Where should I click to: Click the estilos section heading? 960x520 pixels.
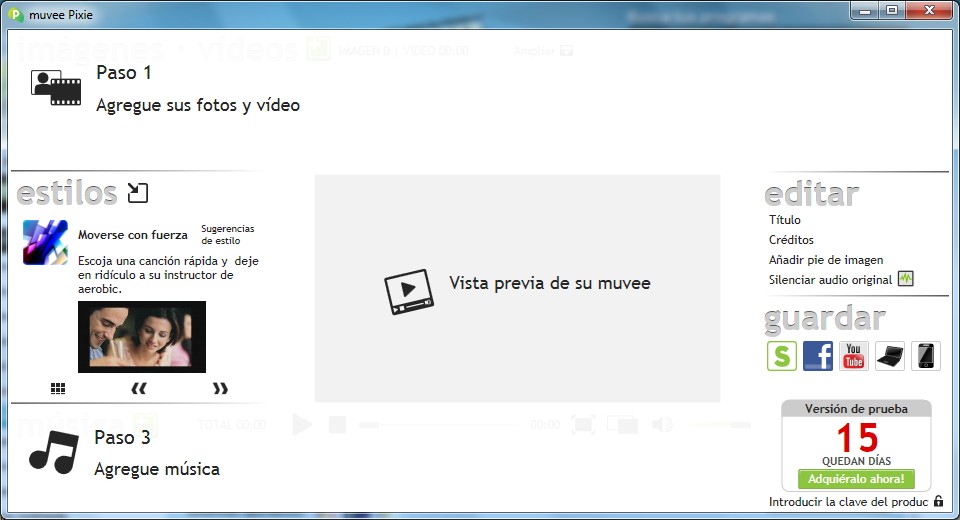[x=67, y=193]
